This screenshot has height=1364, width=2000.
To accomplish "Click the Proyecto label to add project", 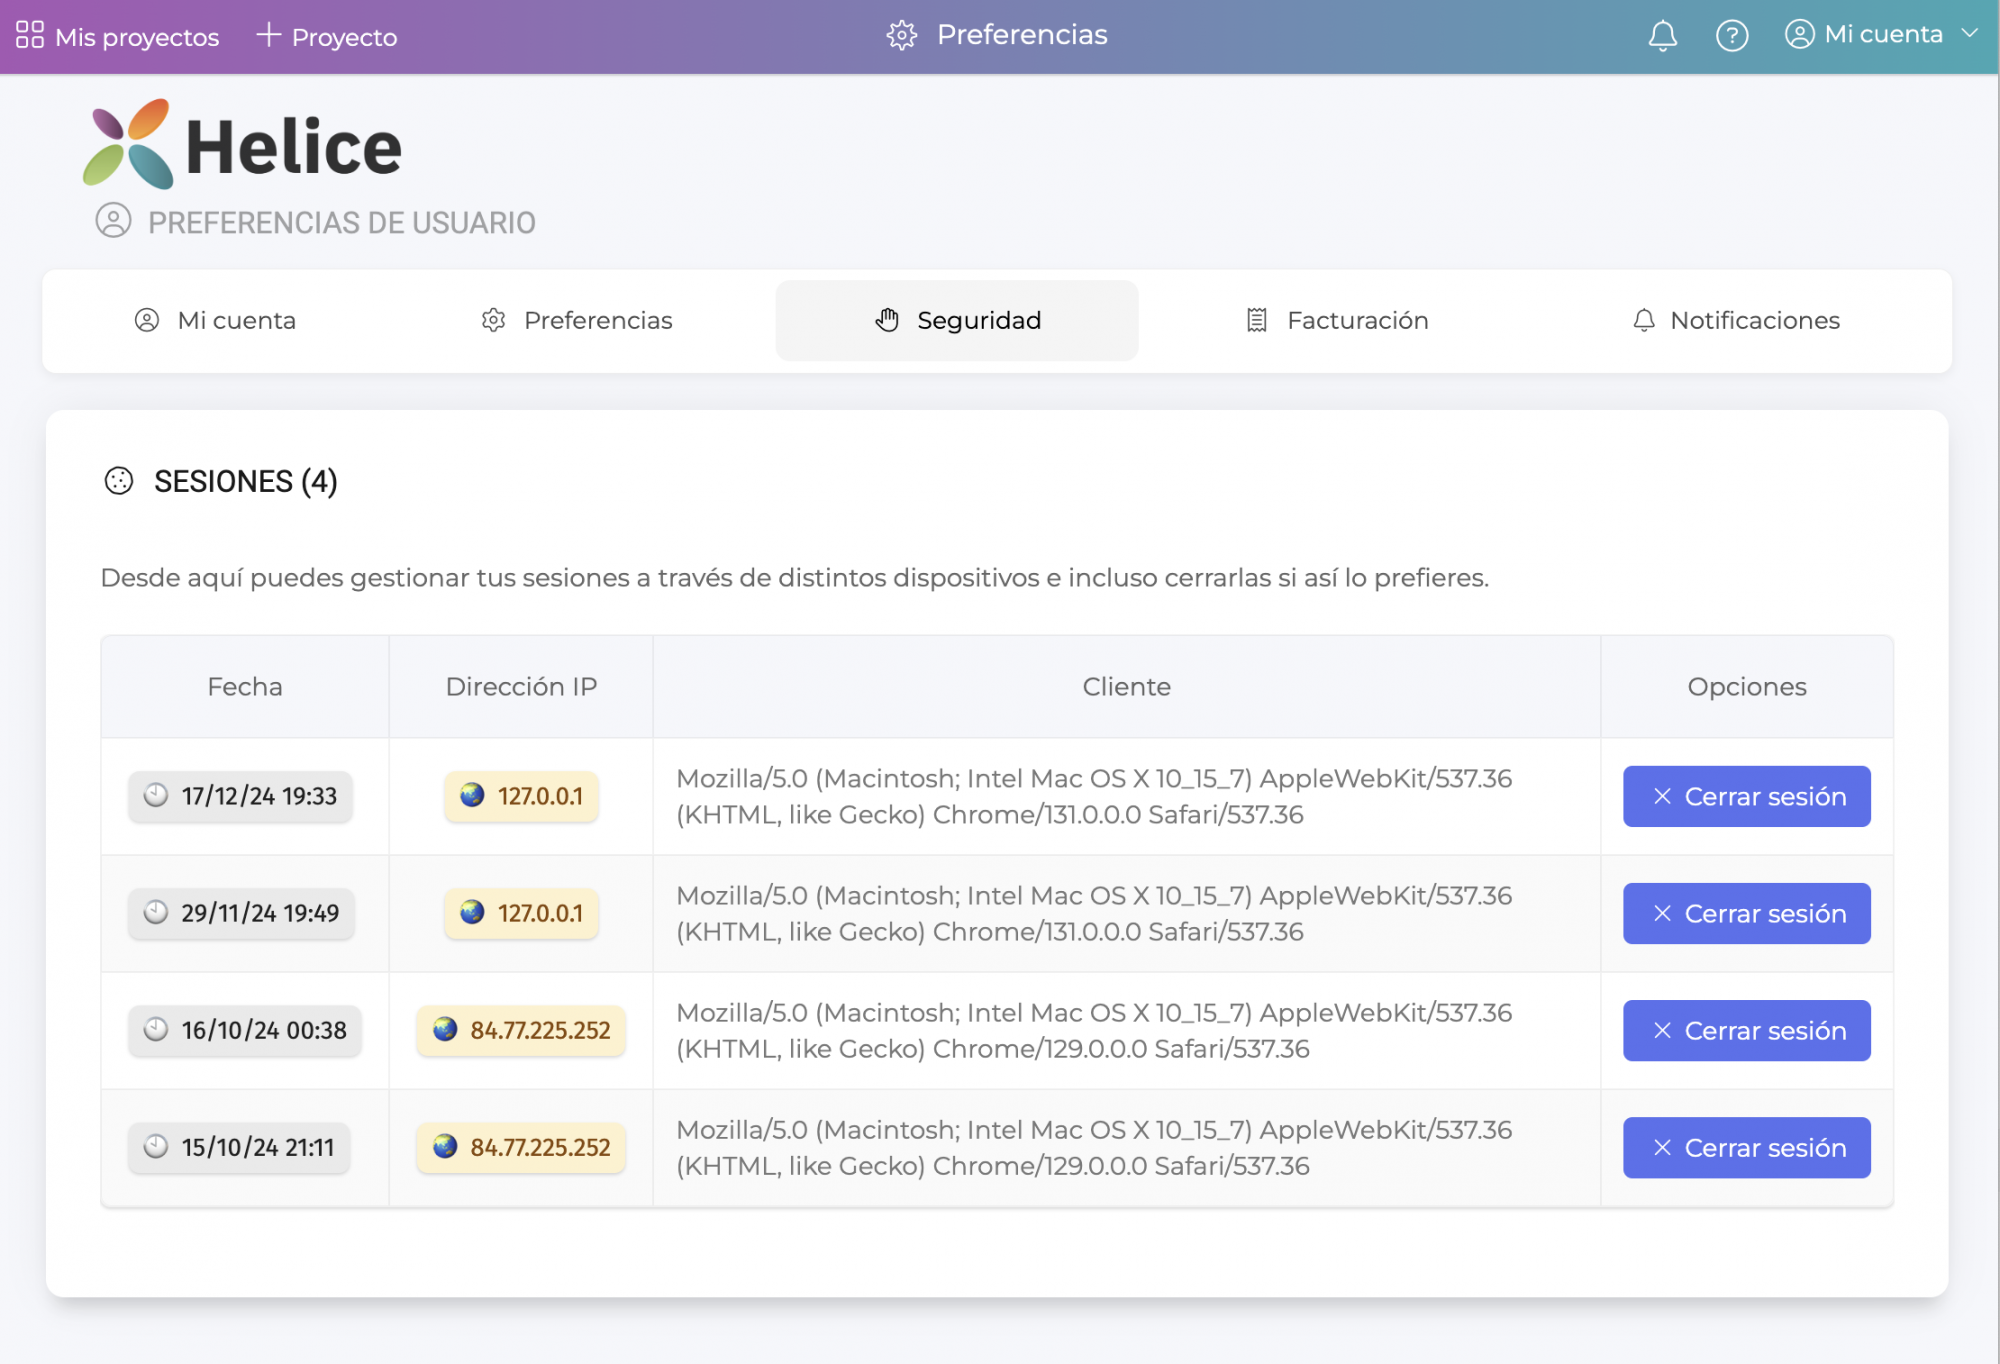I will click(x=344, y=37).
